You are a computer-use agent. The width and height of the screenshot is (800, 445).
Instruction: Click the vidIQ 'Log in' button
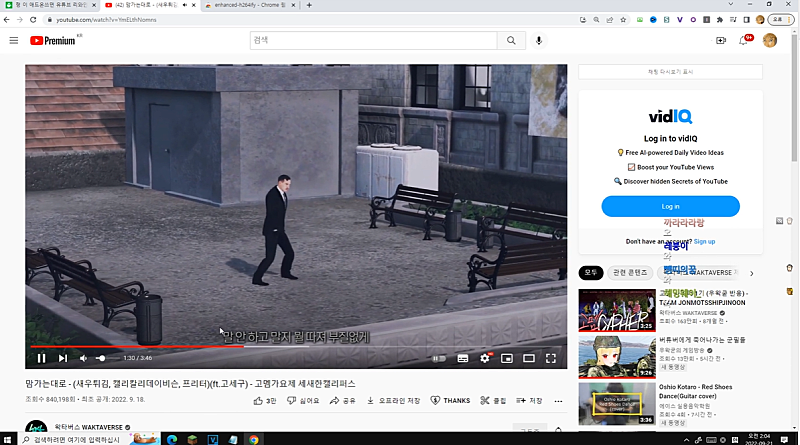[670, 206]
